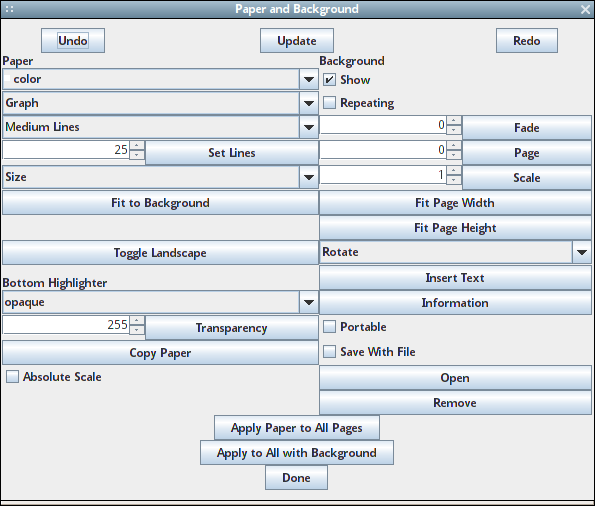Click Apply to All with Background

point(297,453)
